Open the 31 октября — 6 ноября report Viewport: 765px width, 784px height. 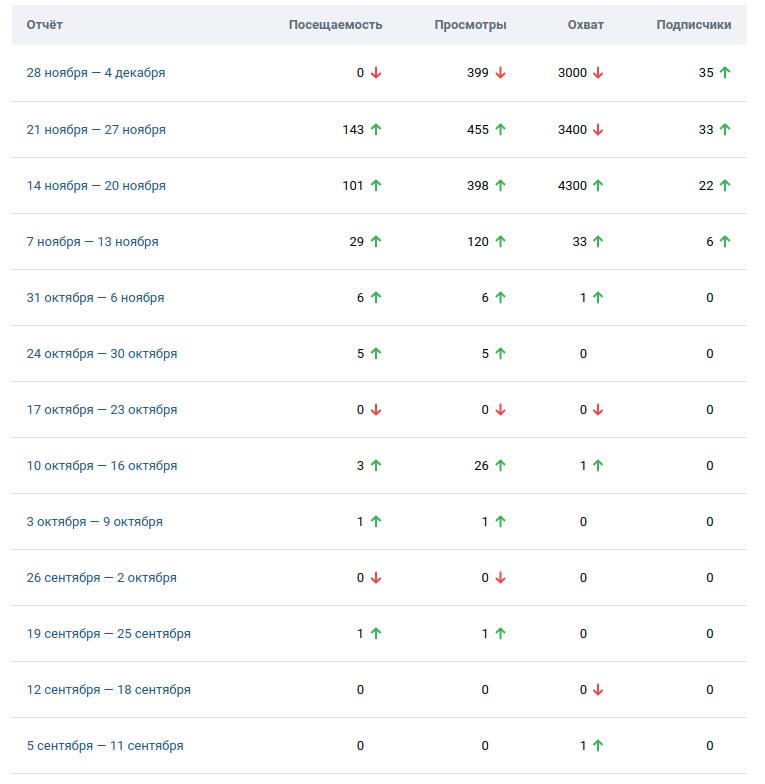(x=95, y=297)
